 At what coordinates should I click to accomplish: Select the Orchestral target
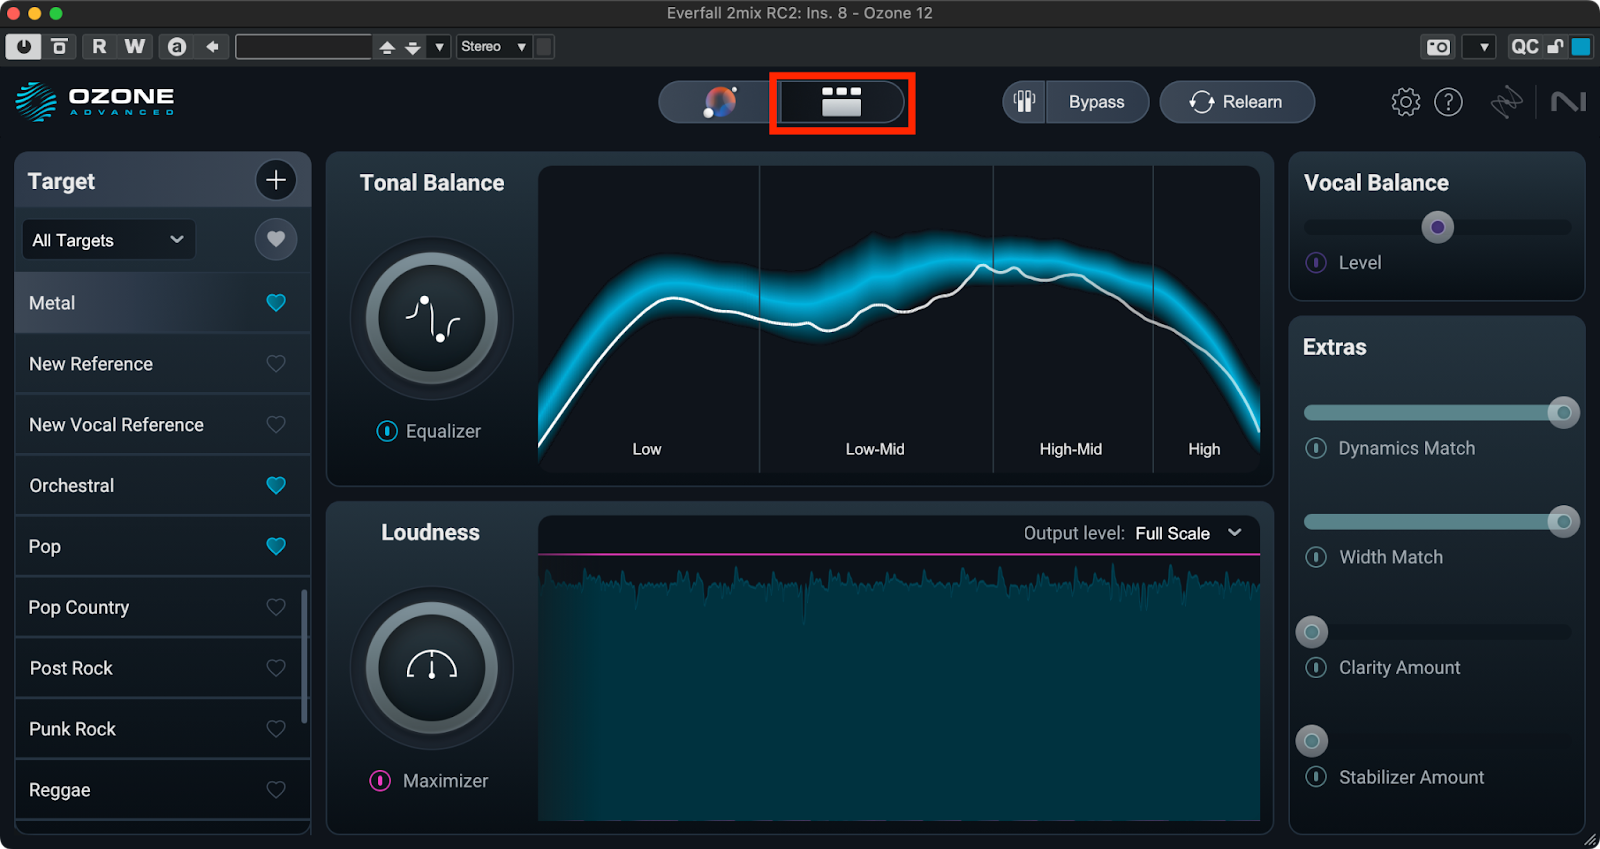72,486
